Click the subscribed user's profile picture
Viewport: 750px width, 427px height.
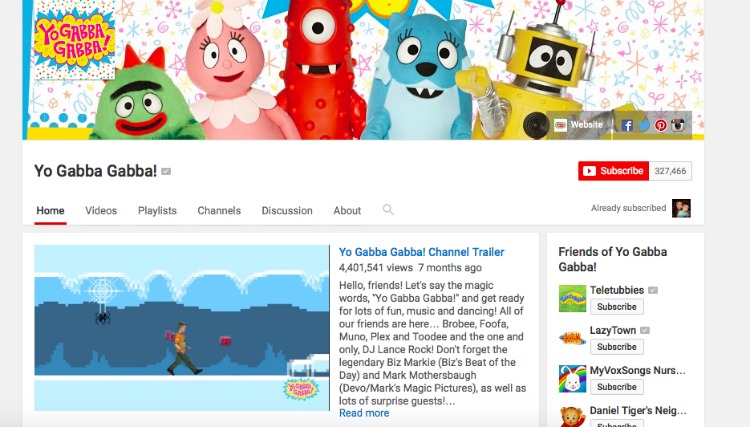click(x=681, y=208)
